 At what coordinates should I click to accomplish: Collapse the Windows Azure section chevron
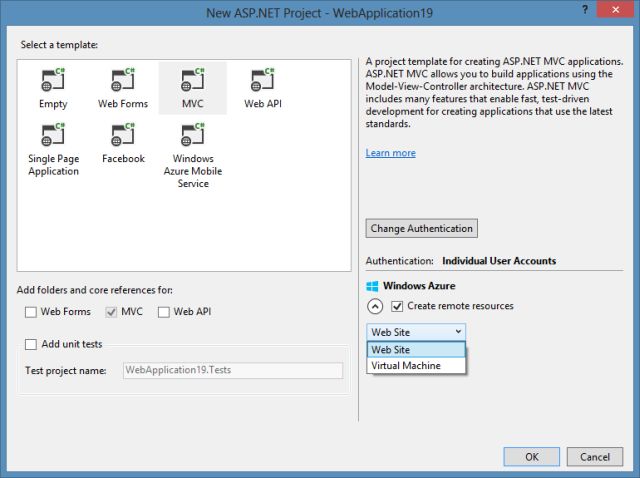(x=375, y=306)
